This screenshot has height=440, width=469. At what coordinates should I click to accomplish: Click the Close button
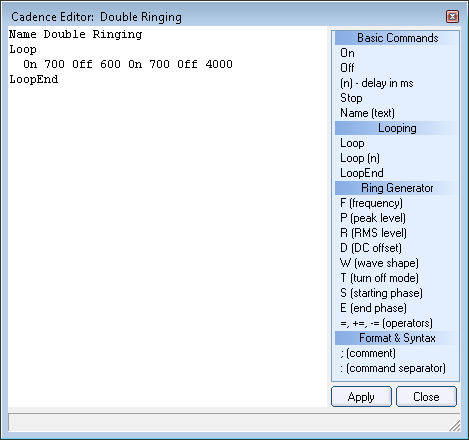[x=426, y=397]
